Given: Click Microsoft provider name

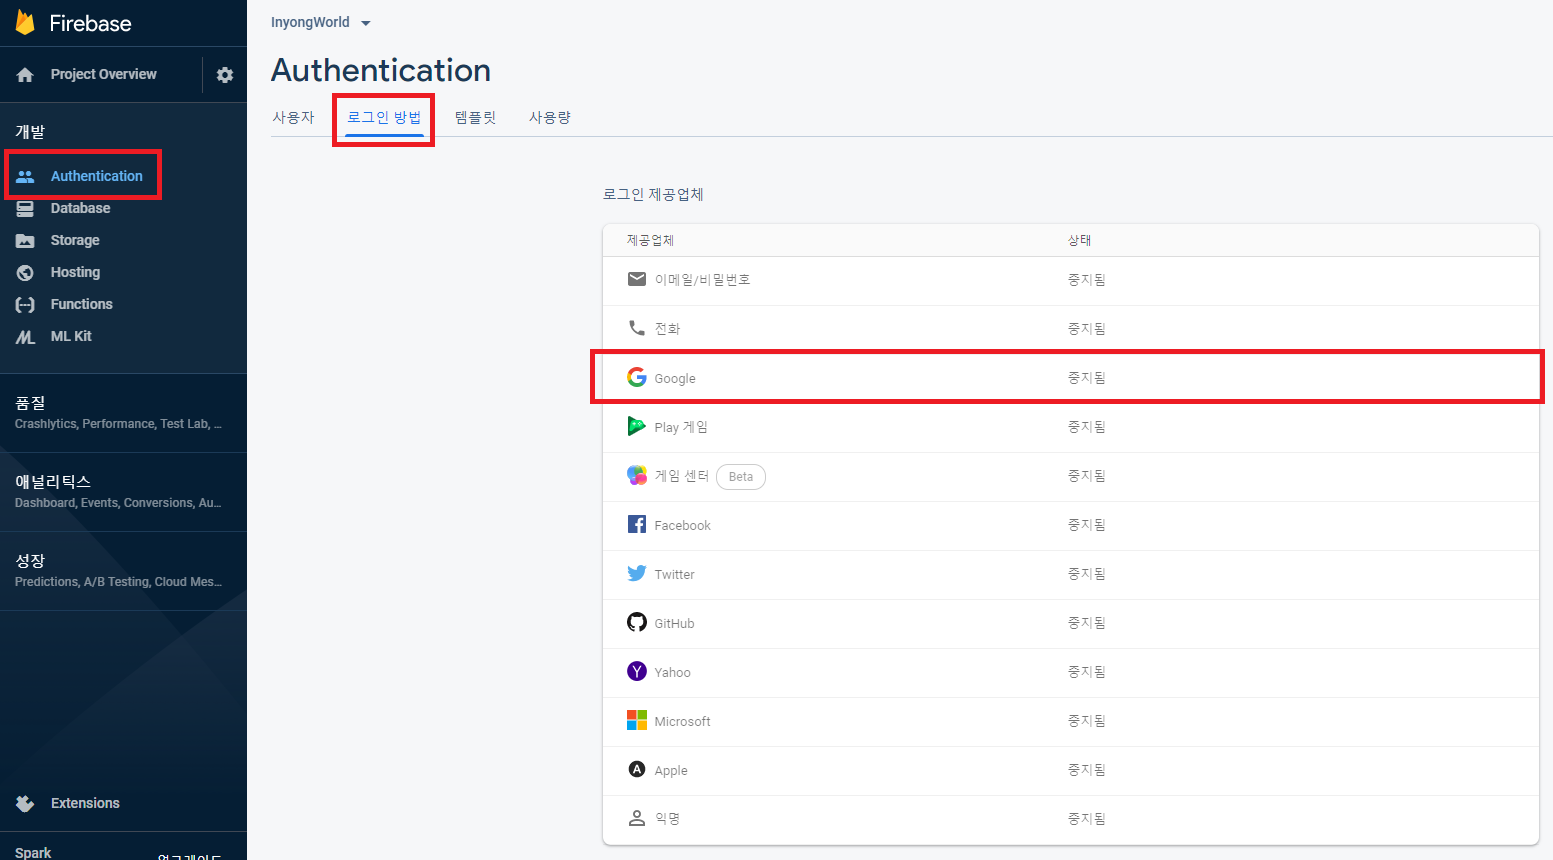Looking at the screenshot, I should click(x=682, y=721).
